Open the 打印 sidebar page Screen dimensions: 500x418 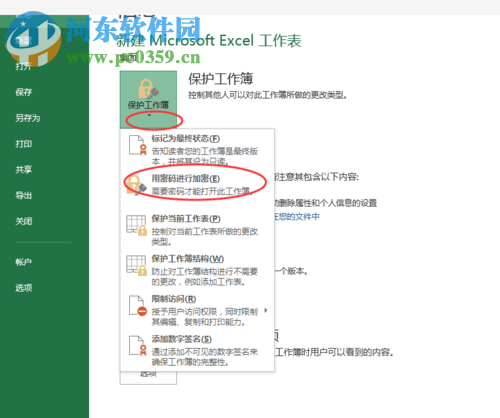click(x=23, y=144)
